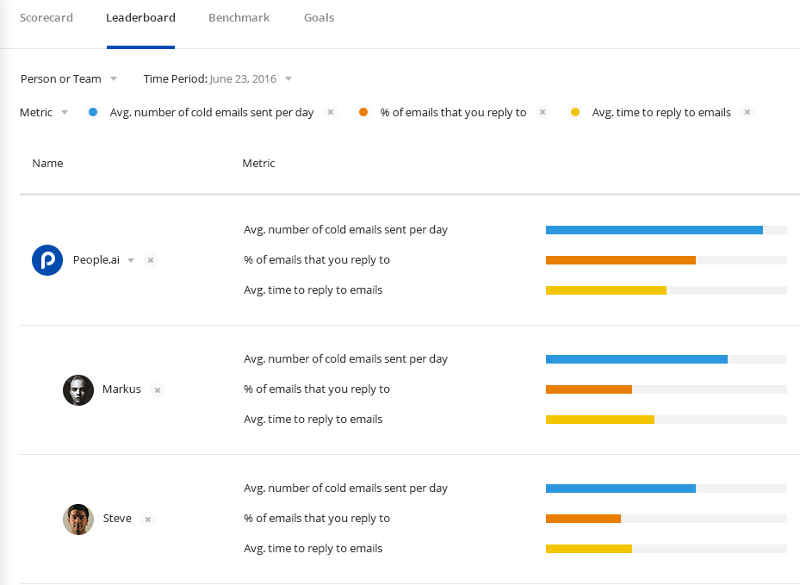Open the Time Period date dropdown

pos(218,79)
